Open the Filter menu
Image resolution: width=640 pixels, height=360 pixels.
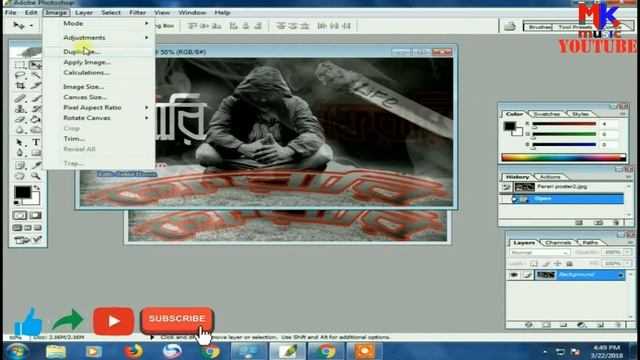138,13
